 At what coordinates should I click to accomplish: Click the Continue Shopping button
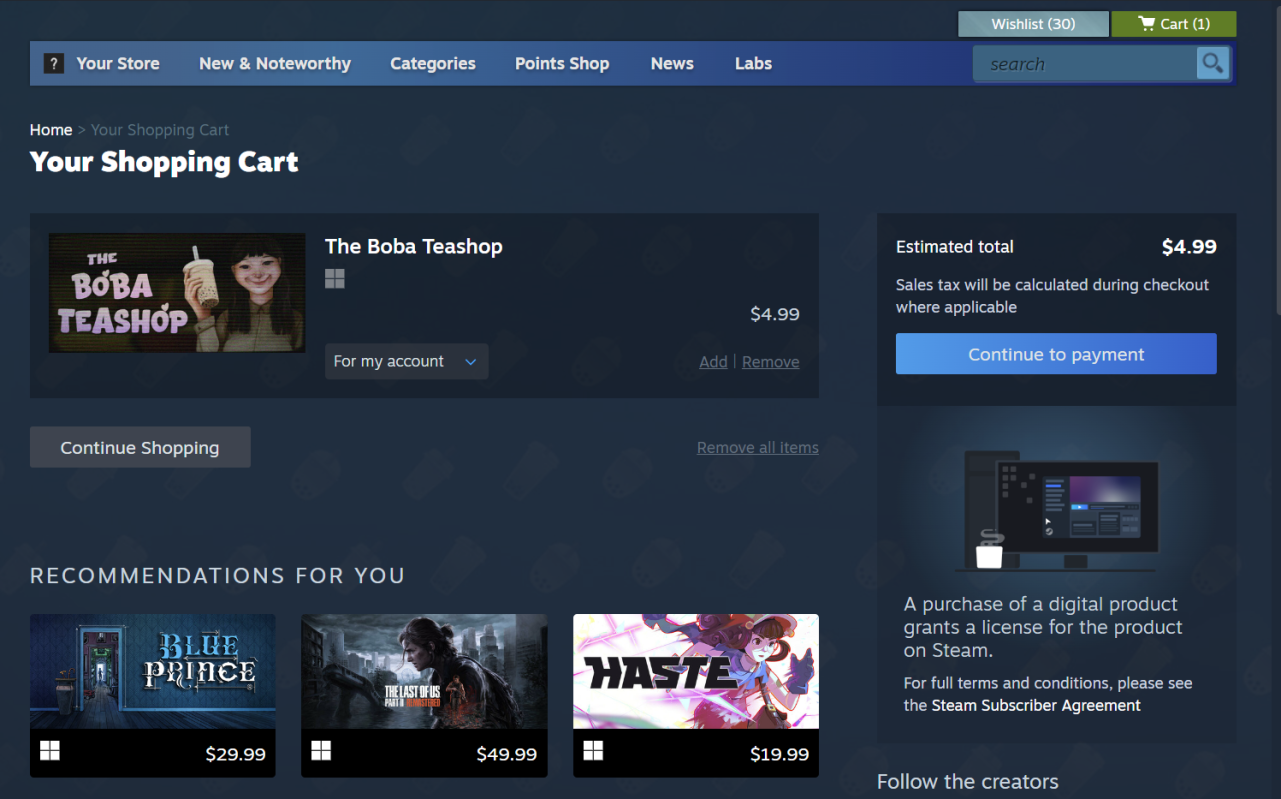tap(140, 448)
